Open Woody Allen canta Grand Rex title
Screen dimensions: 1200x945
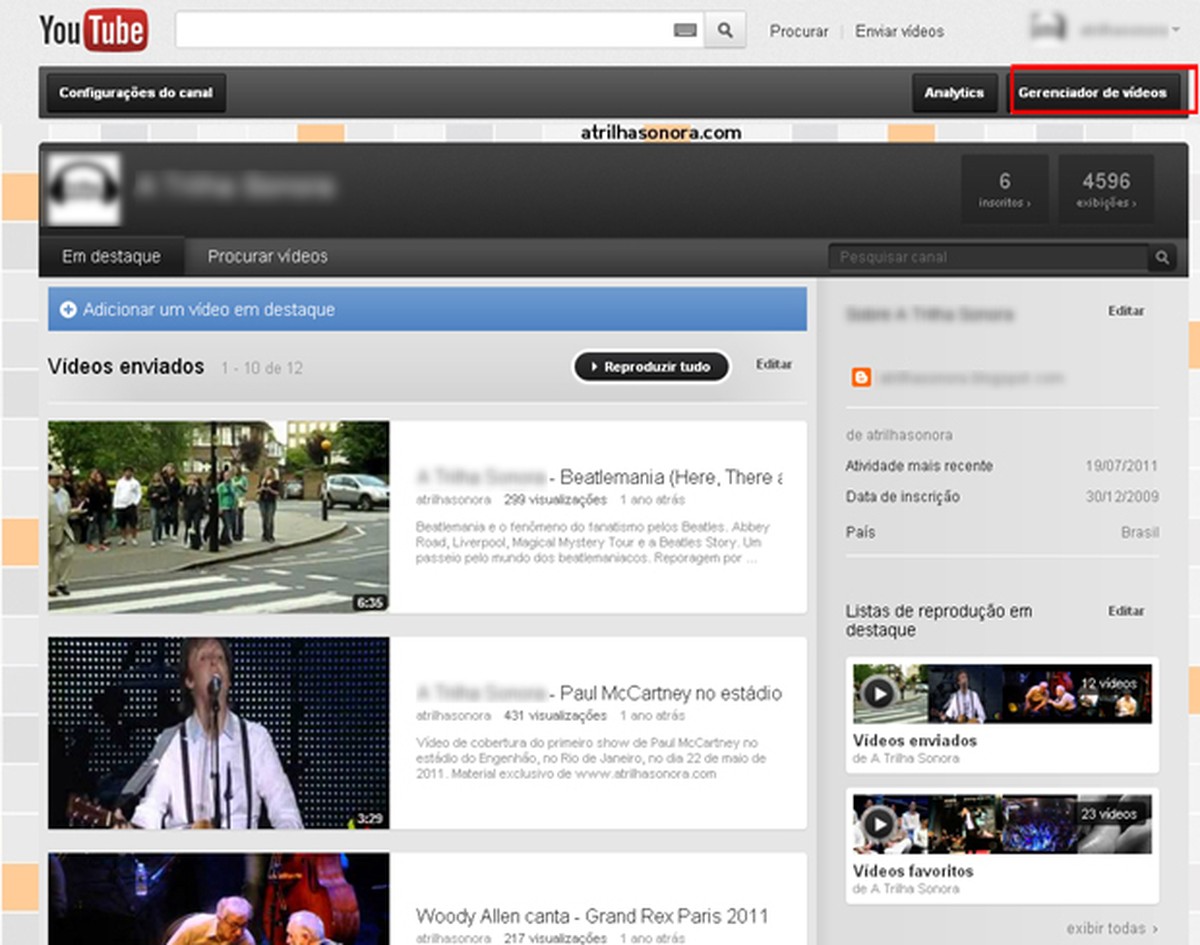[592, 916]
